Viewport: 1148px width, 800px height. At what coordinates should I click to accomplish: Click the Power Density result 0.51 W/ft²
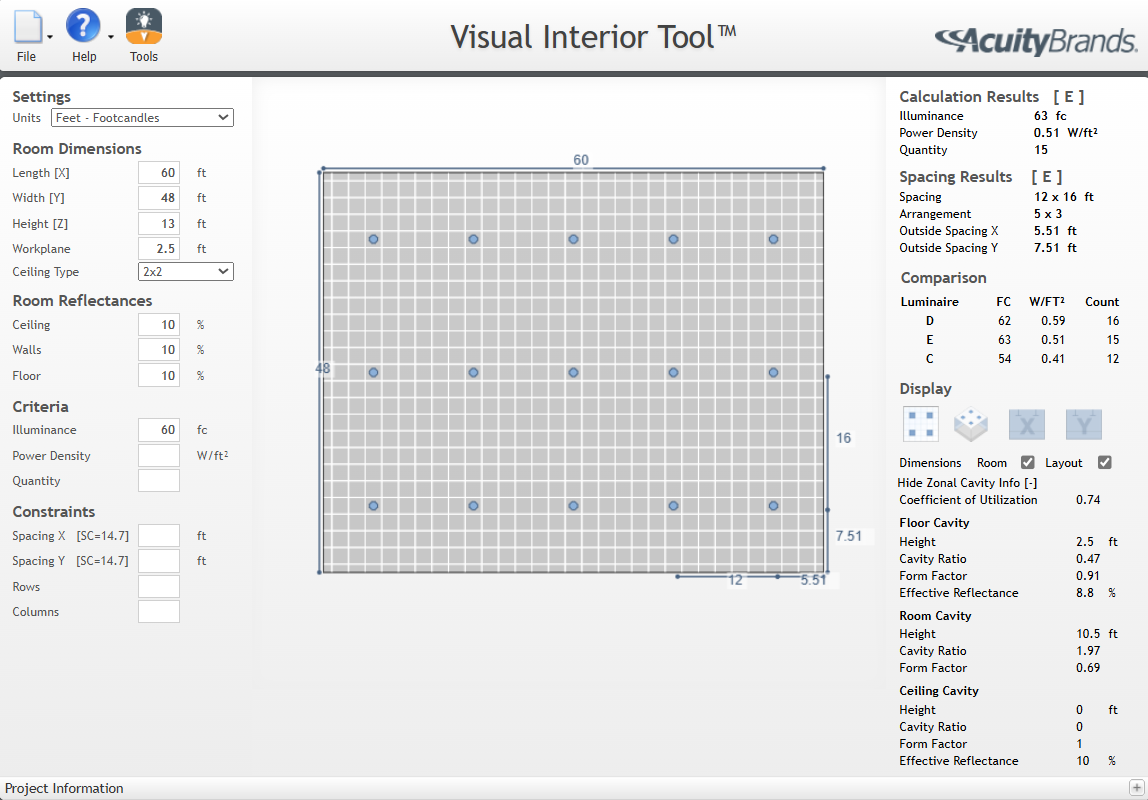1065,132
